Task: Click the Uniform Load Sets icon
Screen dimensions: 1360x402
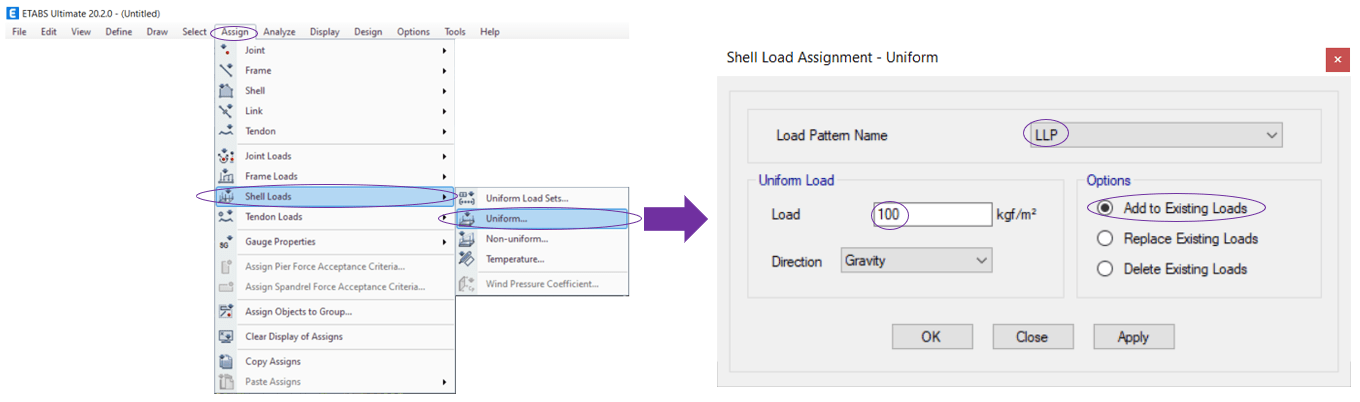Action: (x=466, y=198)
